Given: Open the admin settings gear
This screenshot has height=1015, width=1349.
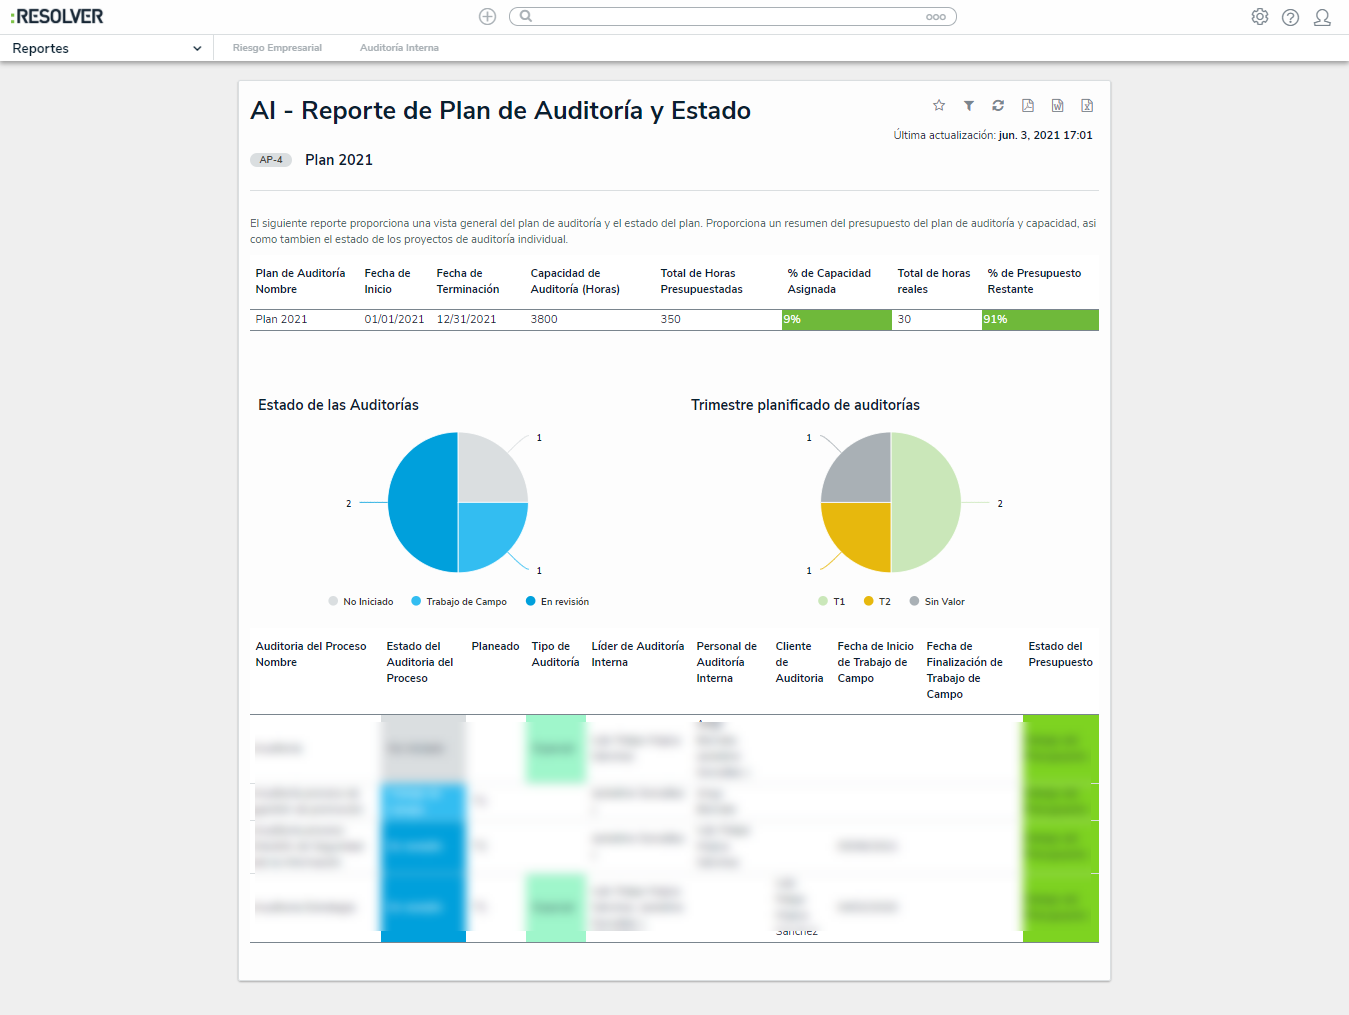Looking at the screenshot, I should coord(1260,17).
